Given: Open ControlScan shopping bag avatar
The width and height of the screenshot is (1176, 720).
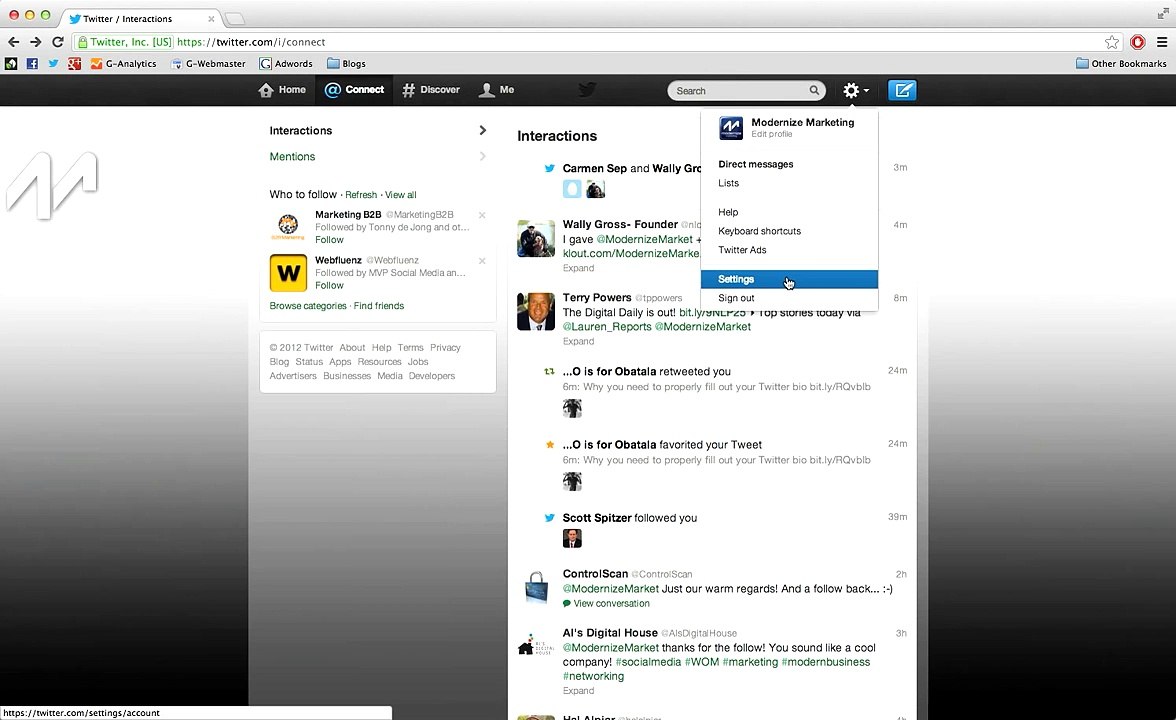Looking at the screenshot, I should click(536, 587).
